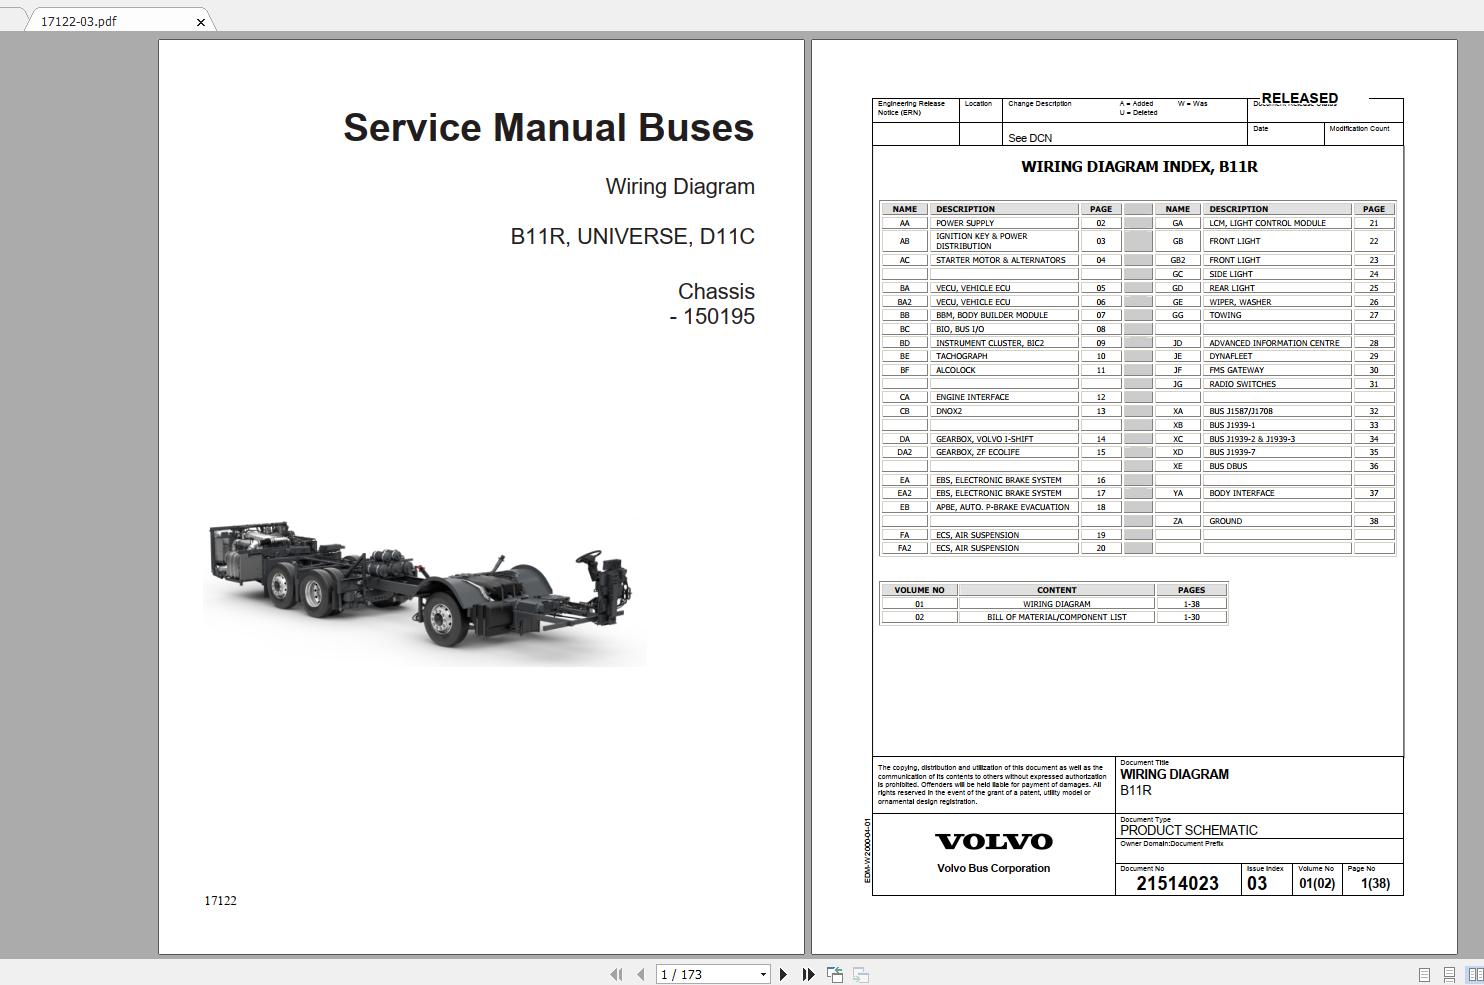Click the B11R, UNIVERSE, D11C text
Image resolution: width=1484 pixels, height=985 pixels.
pyautogui.click(x=633, y=236)
